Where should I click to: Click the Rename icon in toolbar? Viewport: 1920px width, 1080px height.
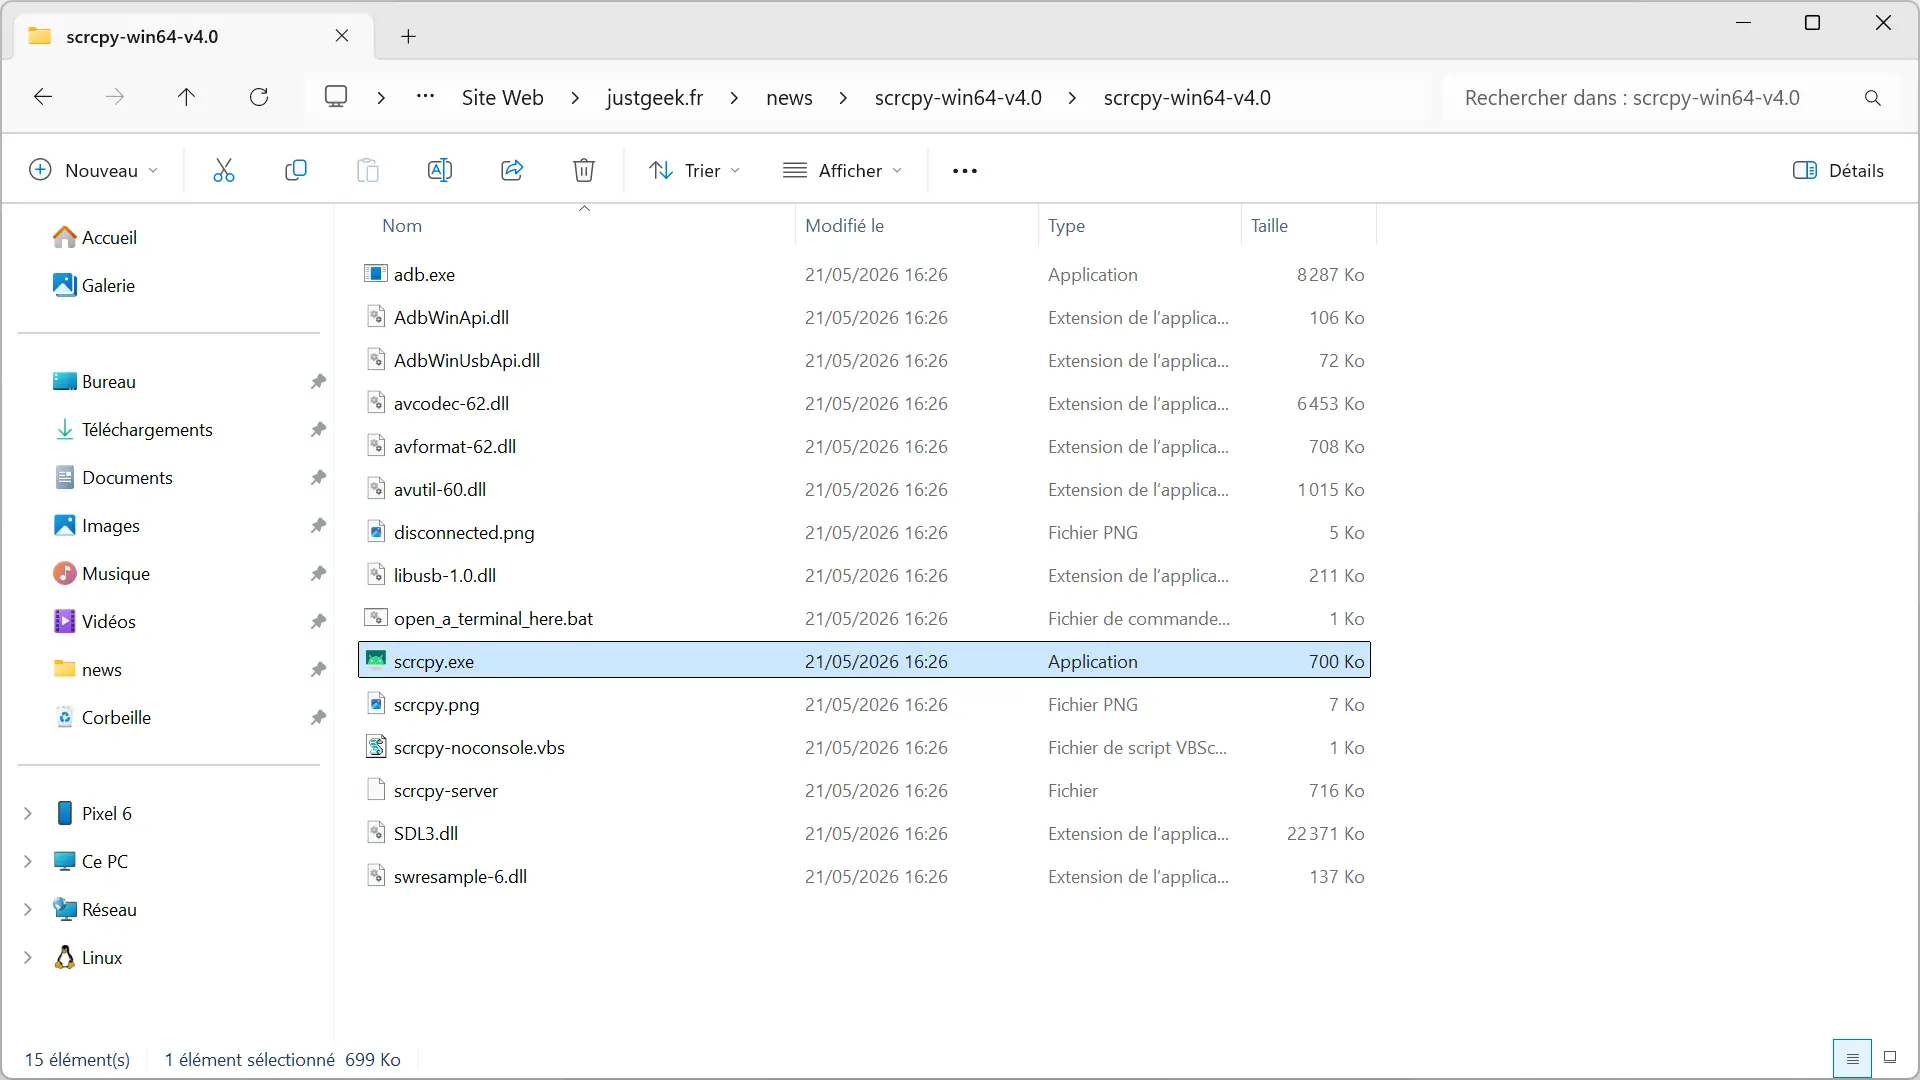click(440, 171)
